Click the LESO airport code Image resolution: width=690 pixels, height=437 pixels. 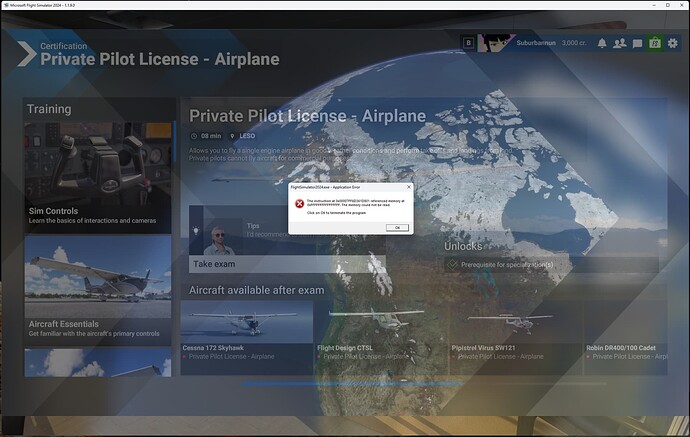coord(247,136)
